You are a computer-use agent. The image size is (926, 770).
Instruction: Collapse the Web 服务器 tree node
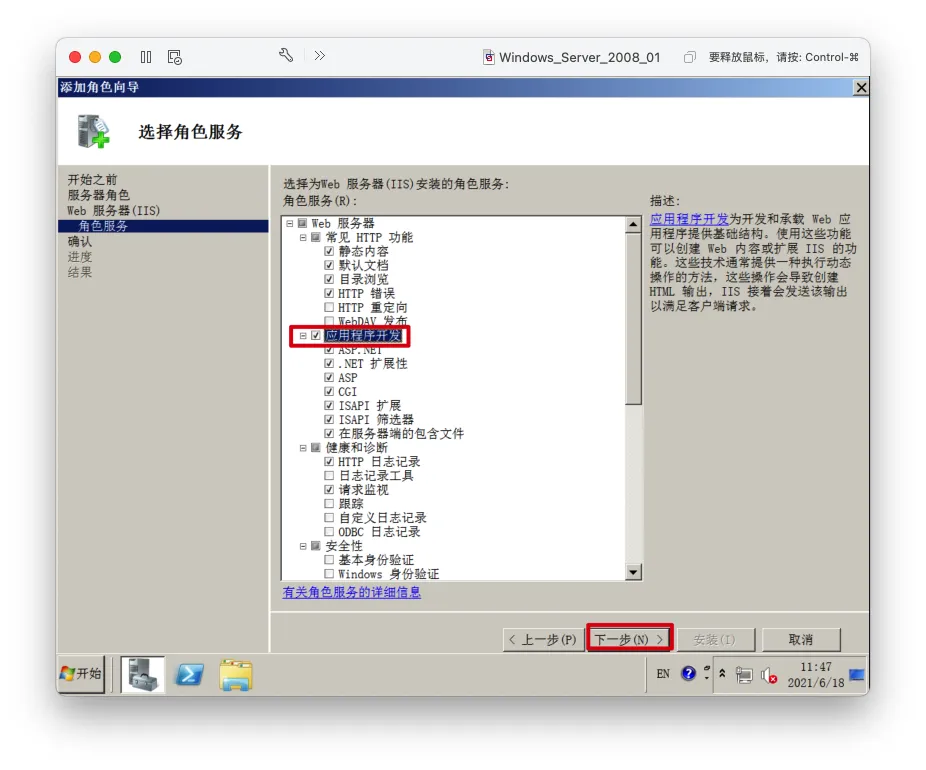[x=290, y=223]
